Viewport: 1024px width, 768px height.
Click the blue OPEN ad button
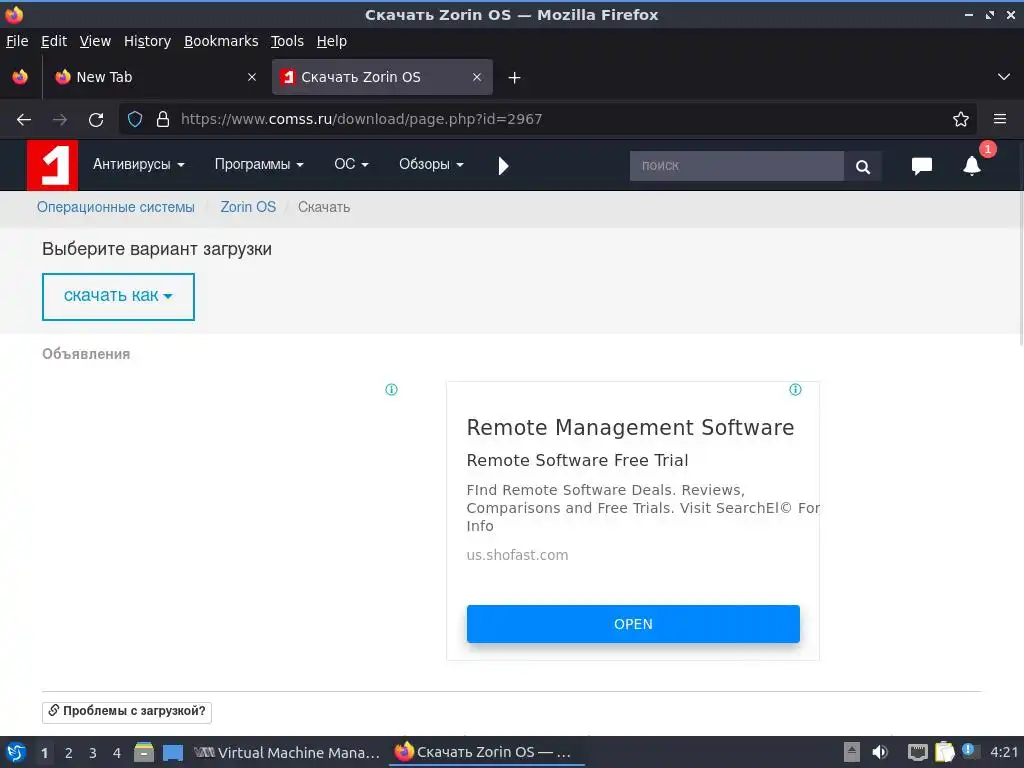pos(633,624)
